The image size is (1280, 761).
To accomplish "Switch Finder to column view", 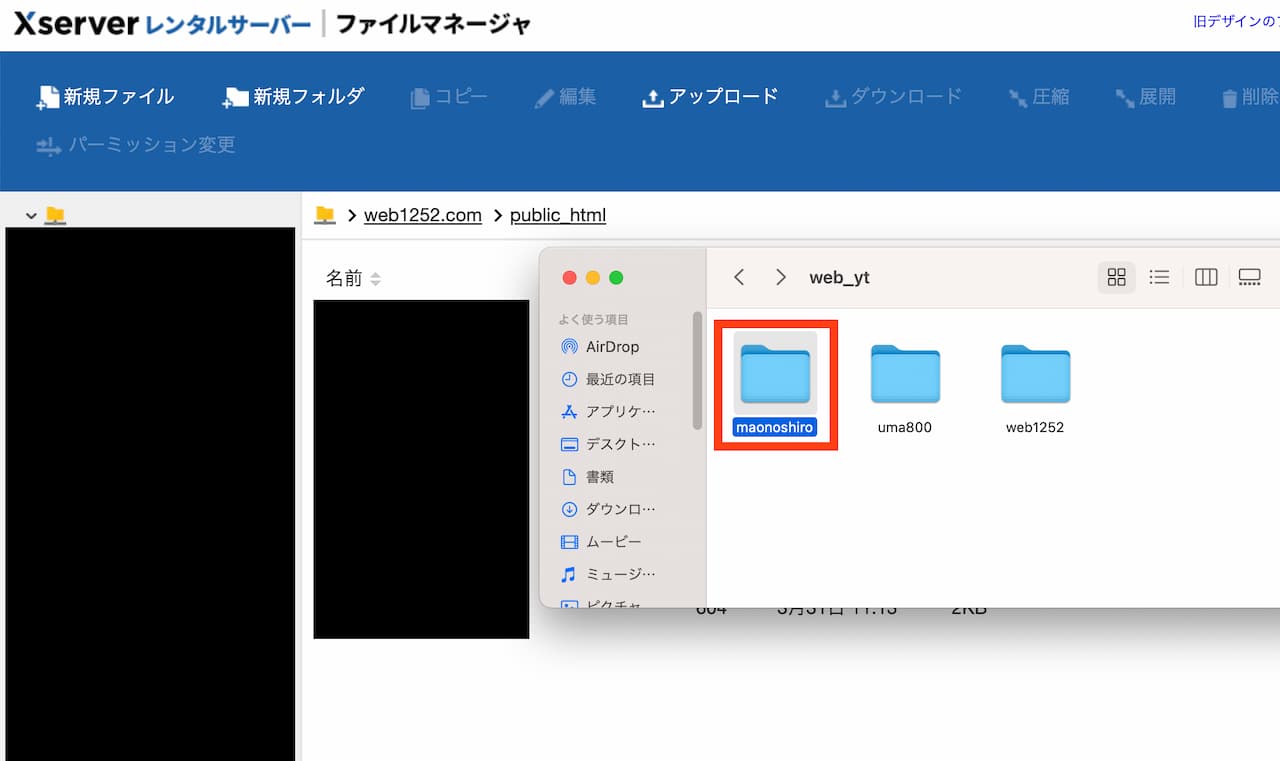I will pyautogui.click(x=1206, y=277).
